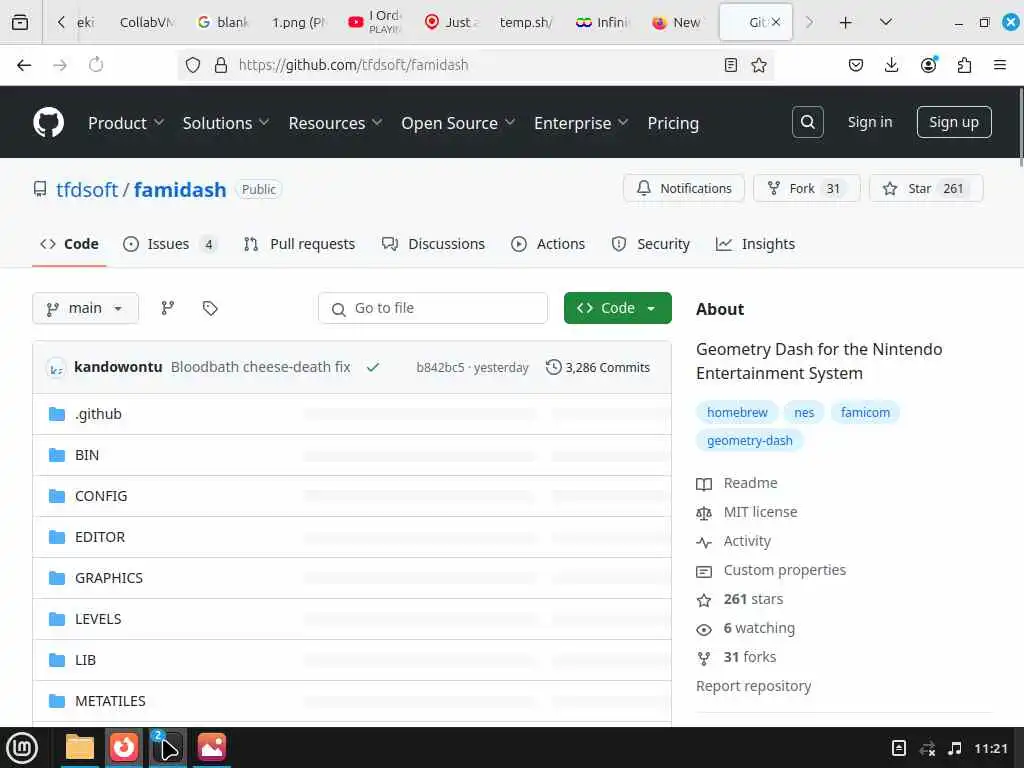Open the Report repository link

coord(753,686)
